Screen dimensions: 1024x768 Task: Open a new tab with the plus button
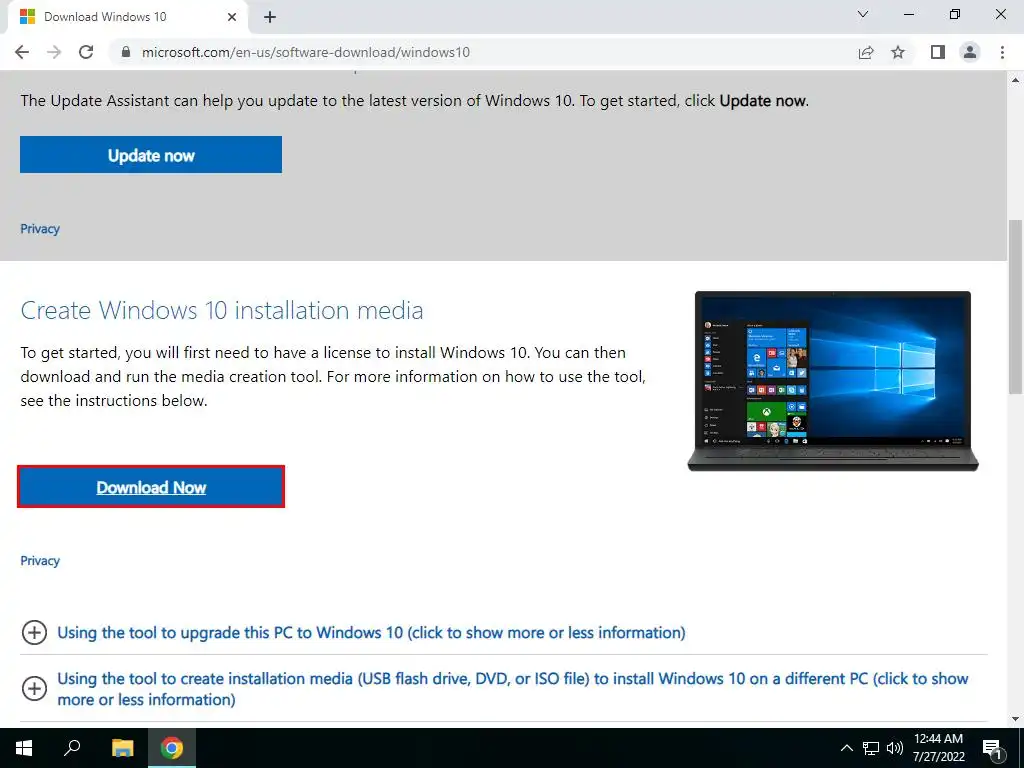[270, 17]
